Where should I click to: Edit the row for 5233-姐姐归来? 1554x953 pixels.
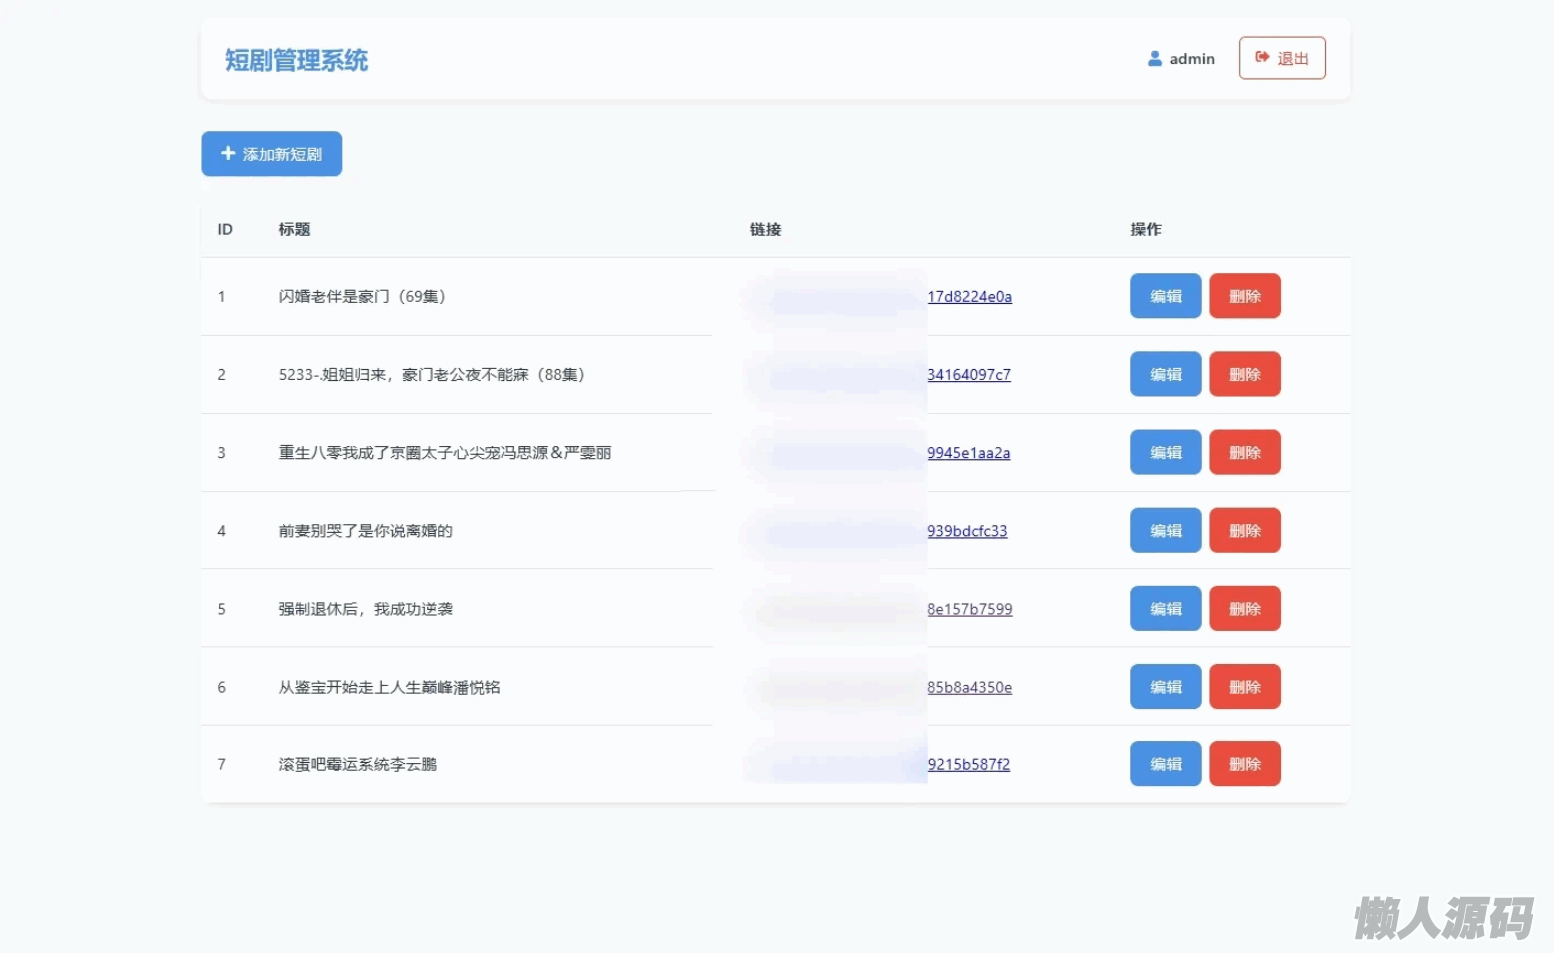click(x=1165, y=374)
